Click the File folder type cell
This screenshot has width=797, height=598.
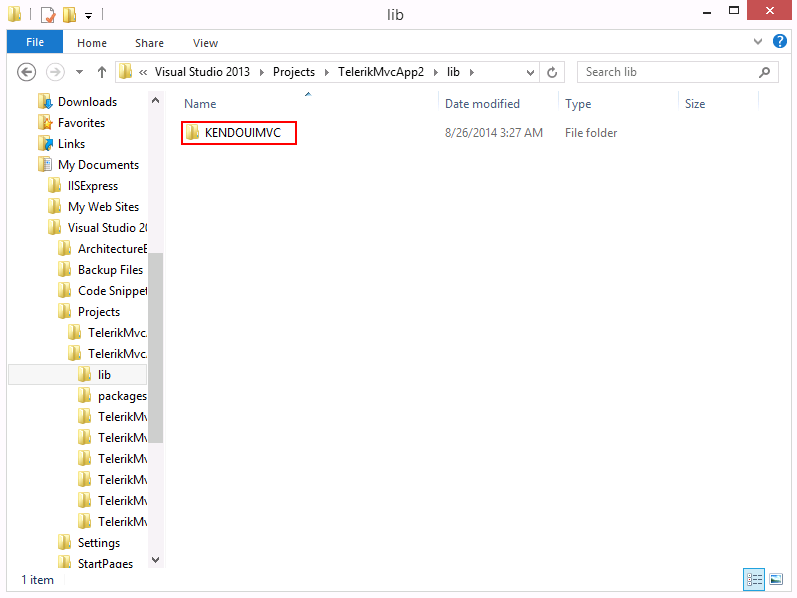pos(591,133)
